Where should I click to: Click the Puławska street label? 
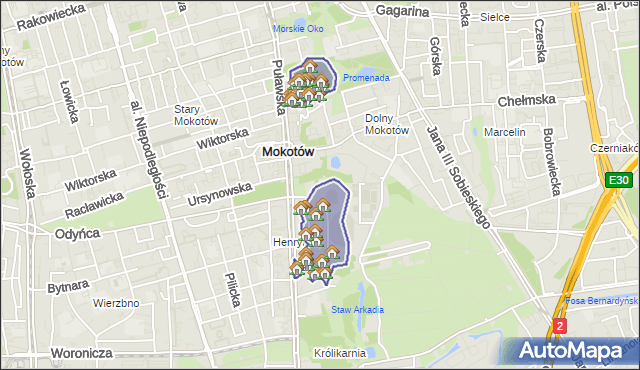(x=278, y=88)
